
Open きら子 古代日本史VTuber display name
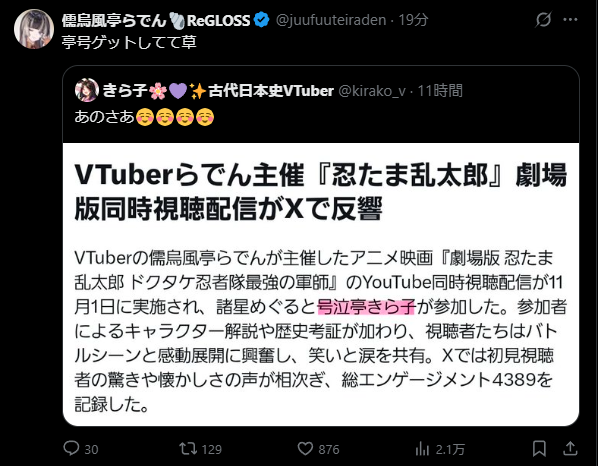(218, 91)
